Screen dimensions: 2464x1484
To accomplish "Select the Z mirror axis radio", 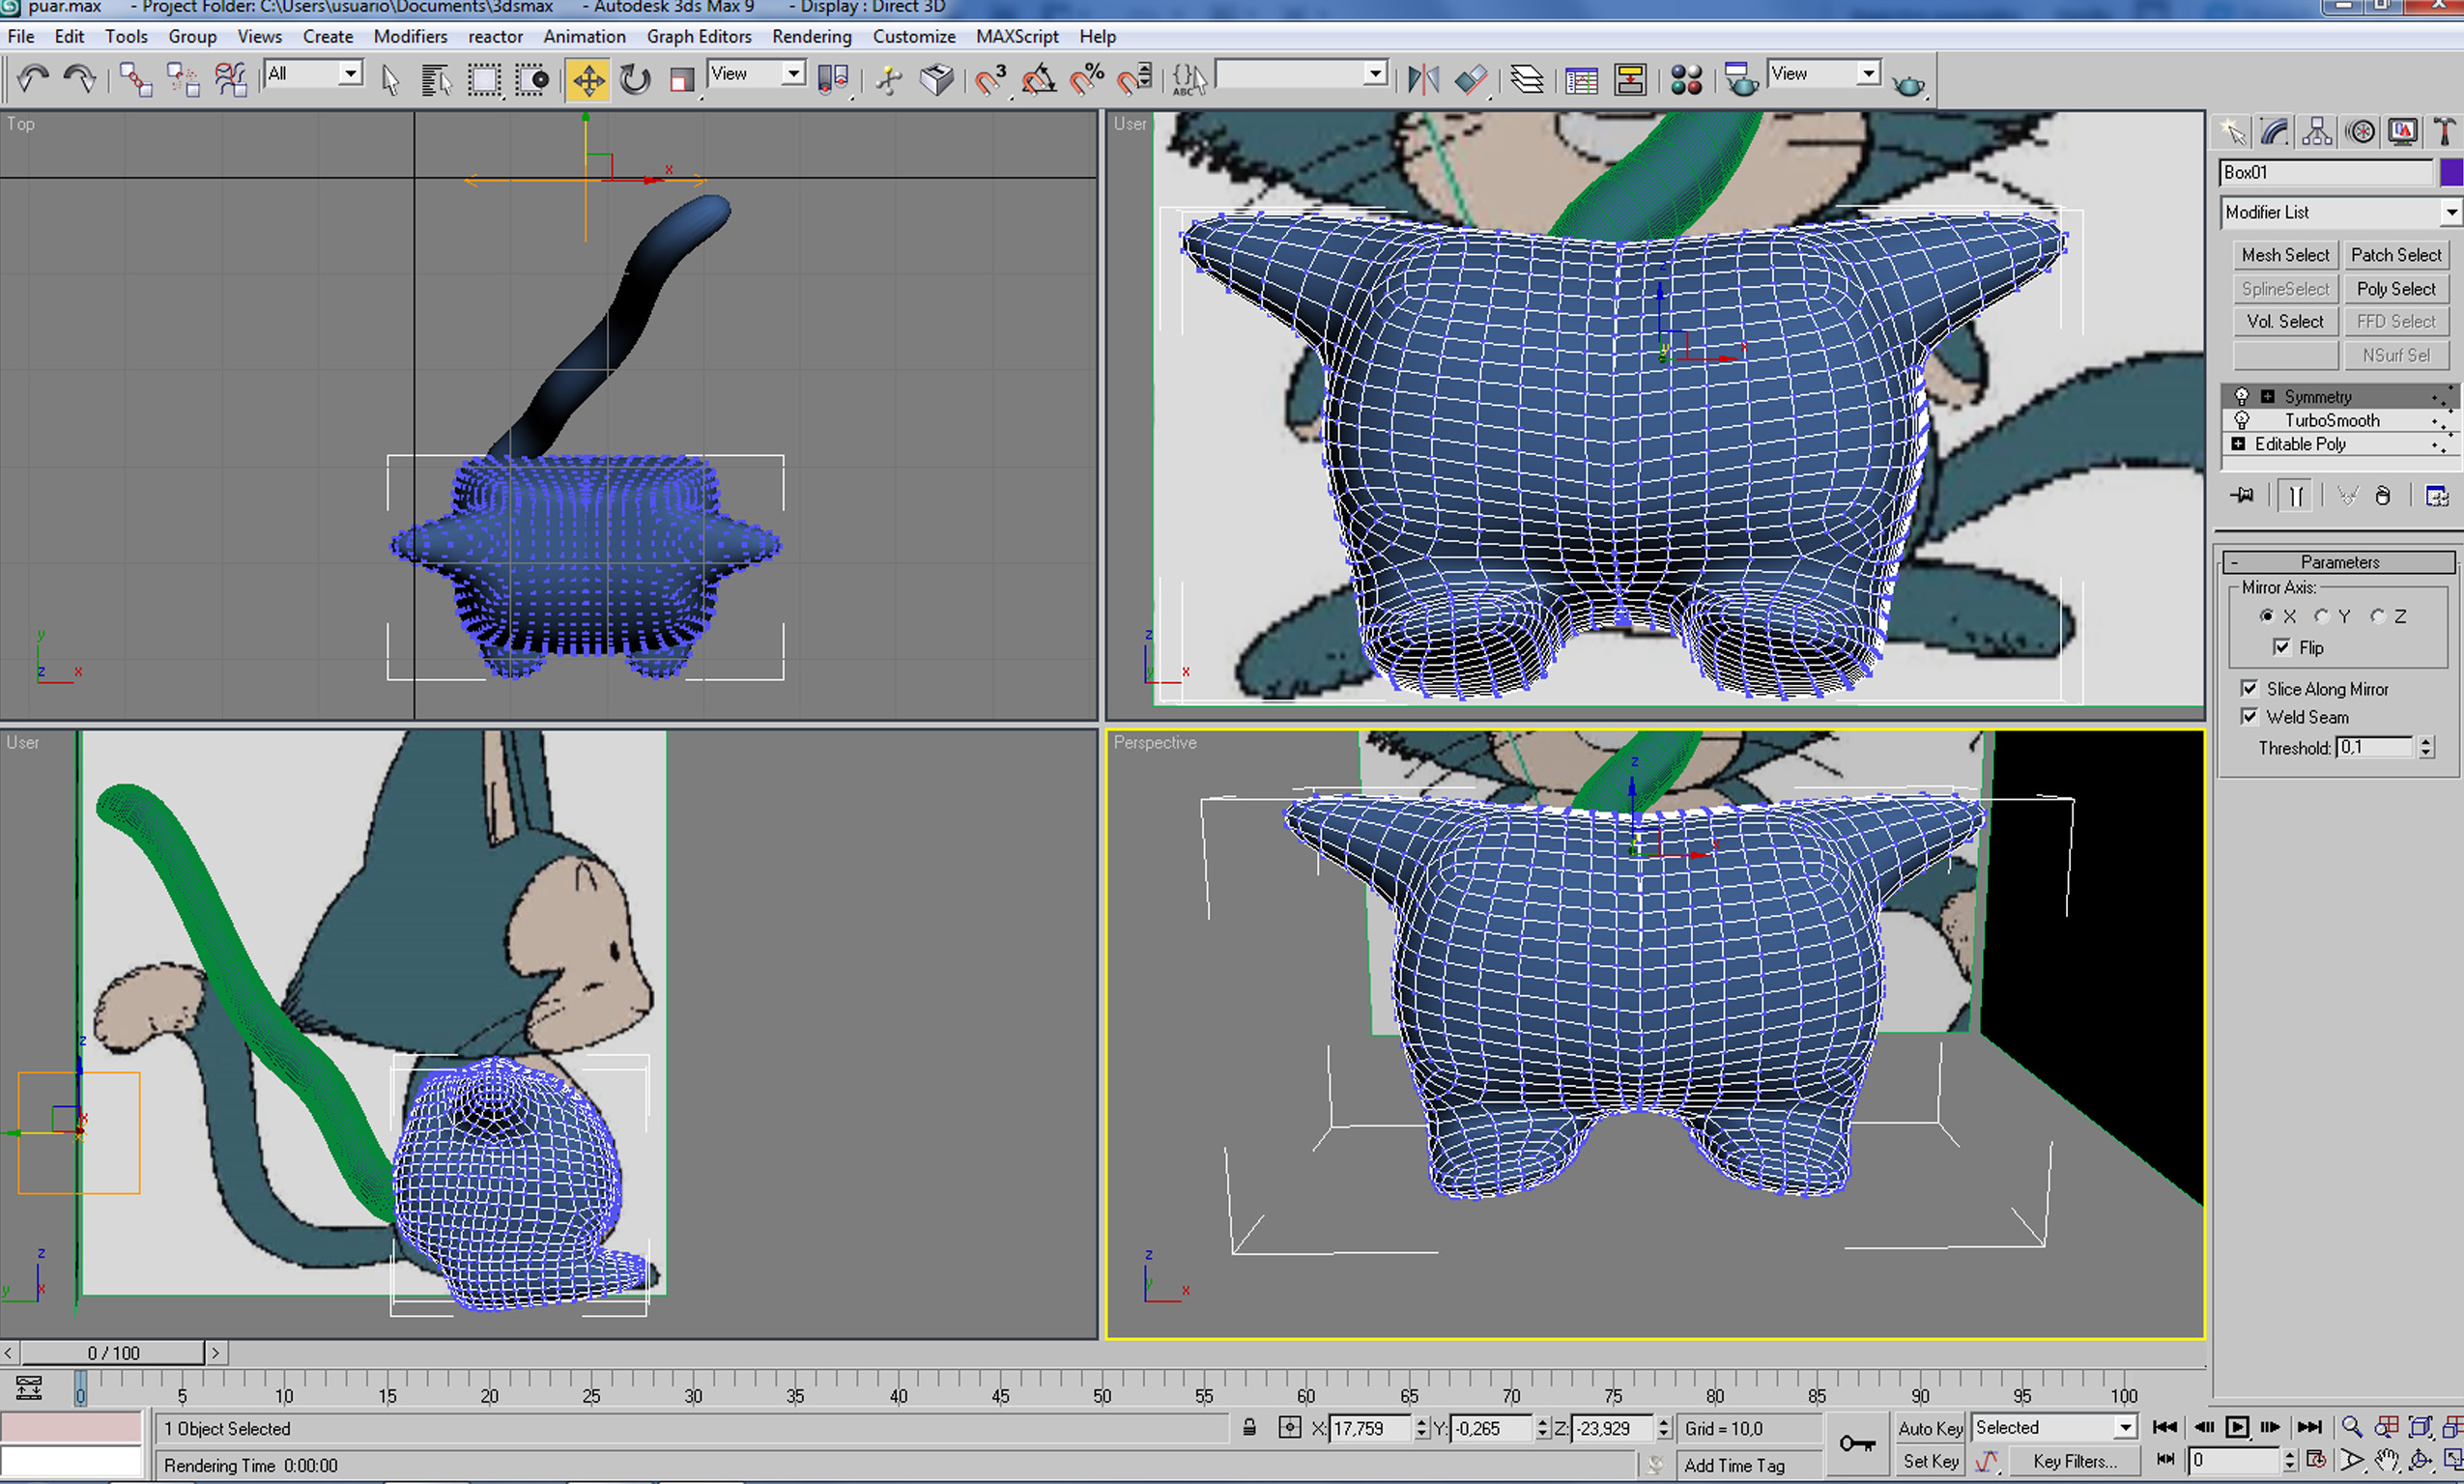I will coord(2378,616).
